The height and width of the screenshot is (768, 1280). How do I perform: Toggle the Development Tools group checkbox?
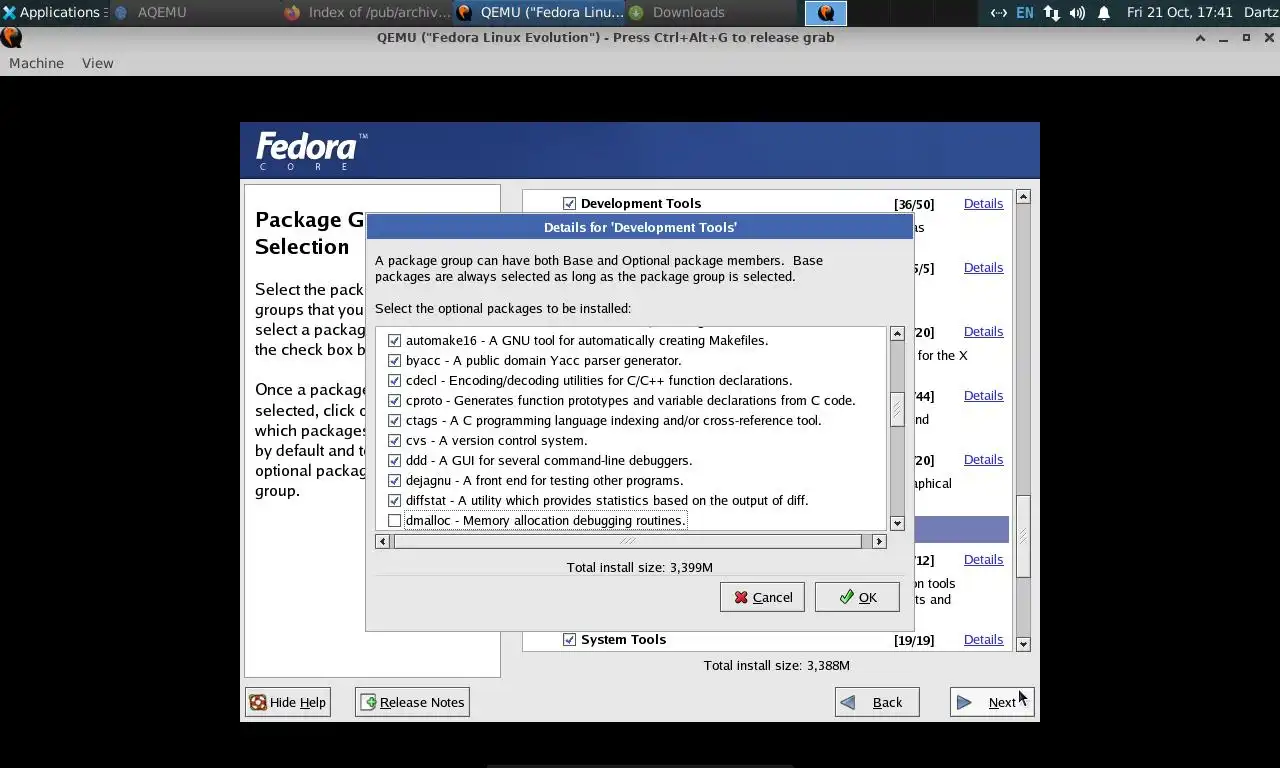(569, 203)
